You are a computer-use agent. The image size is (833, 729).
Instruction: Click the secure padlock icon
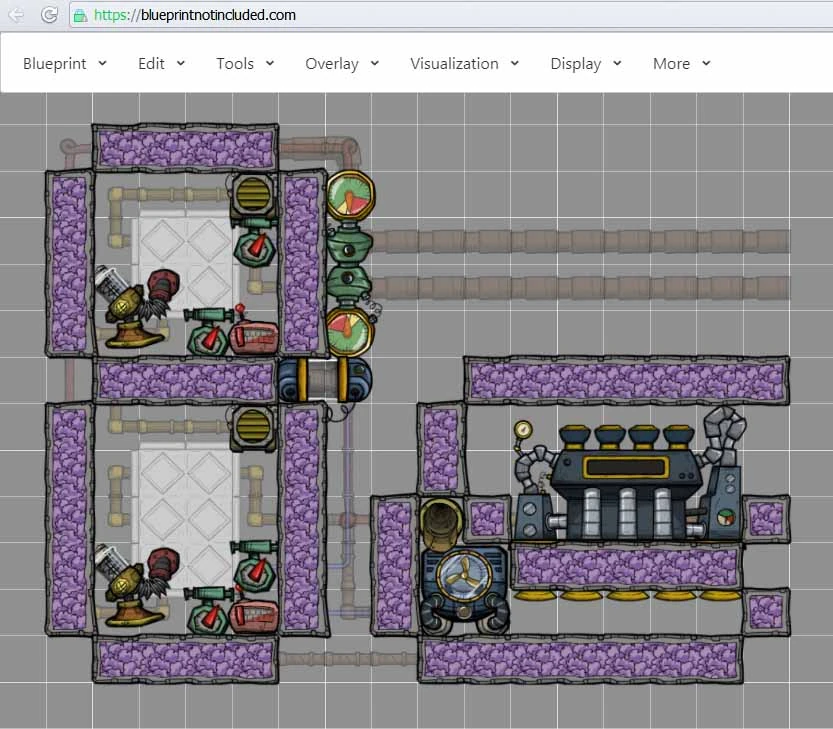tap(80, 15)
